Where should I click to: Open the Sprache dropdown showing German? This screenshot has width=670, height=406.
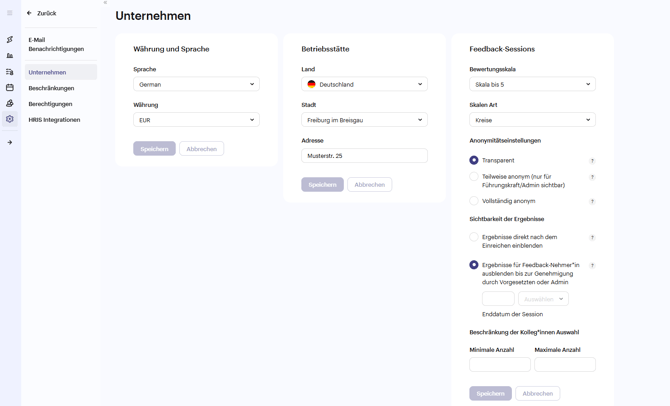pyautogui.click(x=196, y=85)
